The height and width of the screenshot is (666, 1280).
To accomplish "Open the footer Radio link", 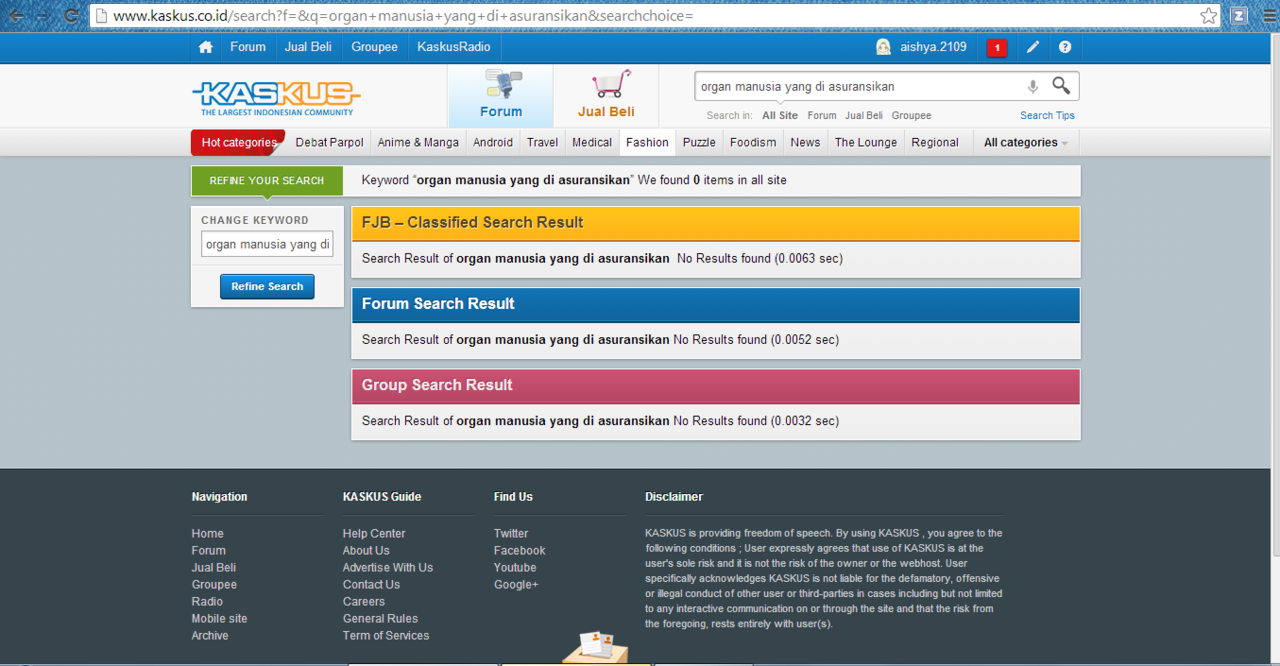I will pos(207,602).
